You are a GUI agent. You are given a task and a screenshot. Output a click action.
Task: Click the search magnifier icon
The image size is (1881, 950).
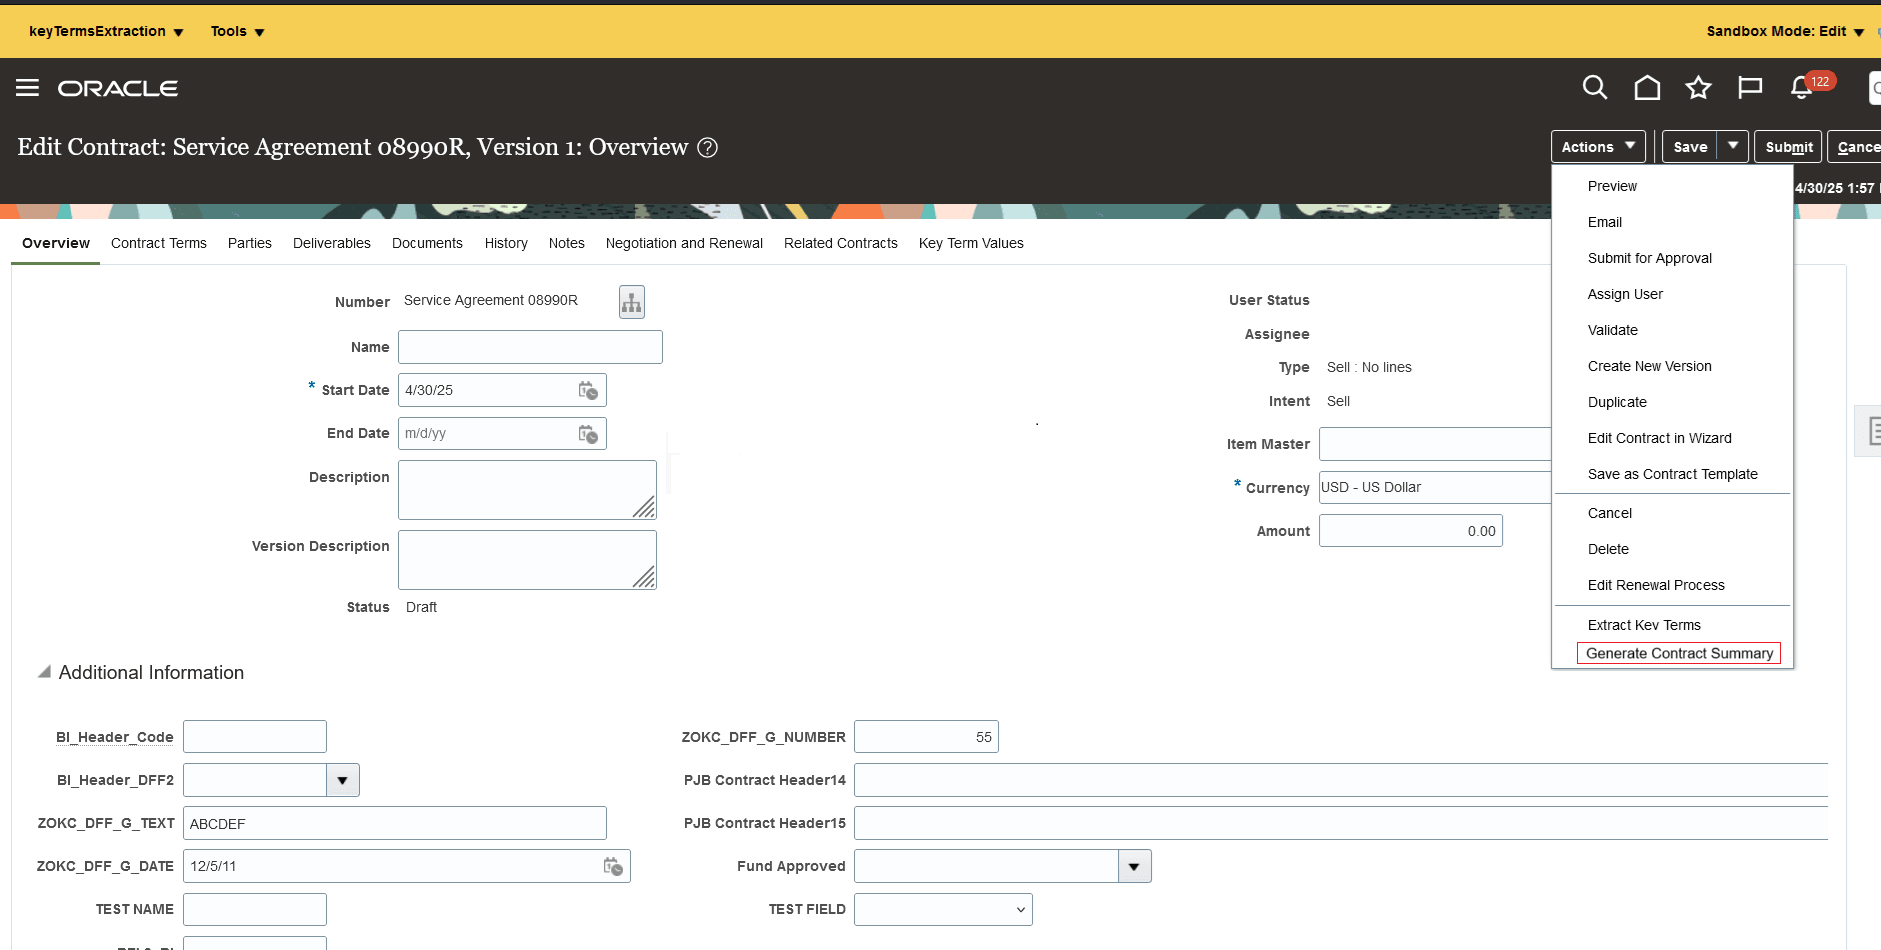pos(1594,88)
